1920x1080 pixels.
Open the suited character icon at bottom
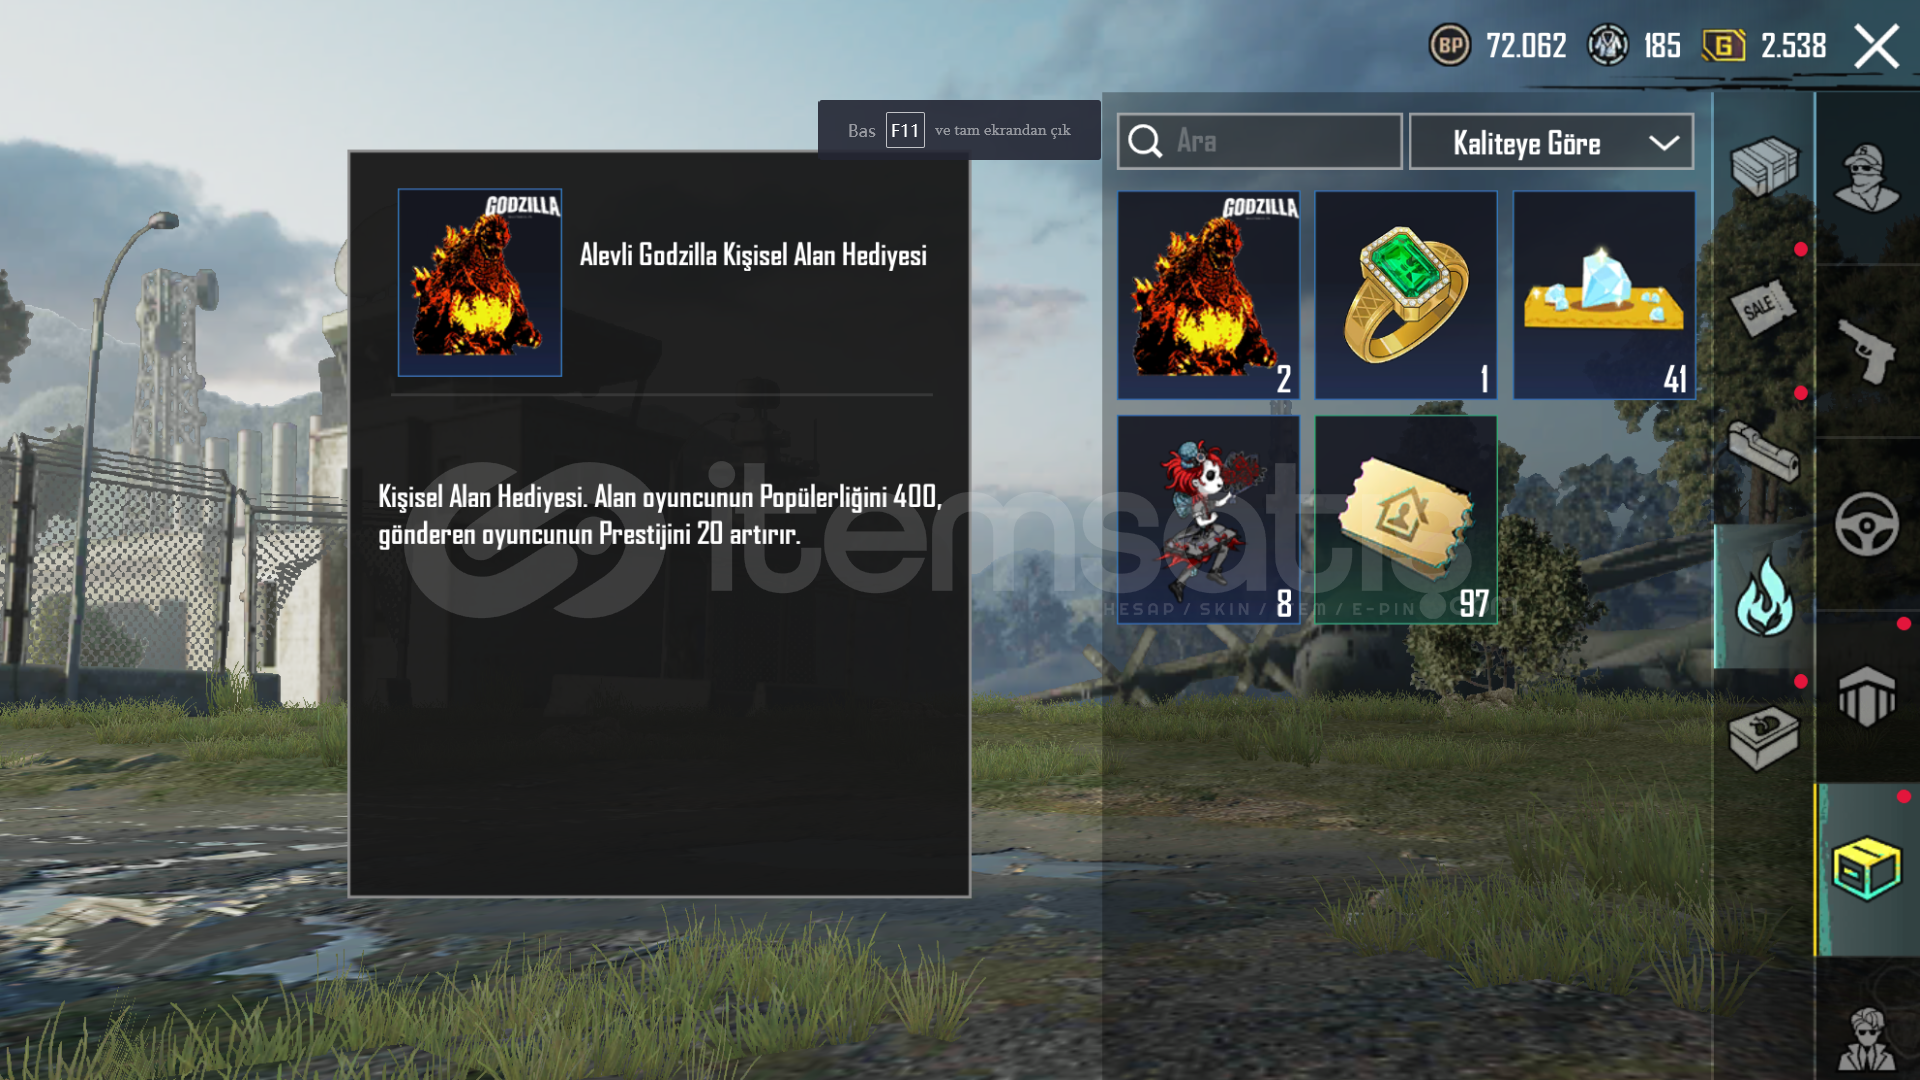[x=1867, y=1040]
